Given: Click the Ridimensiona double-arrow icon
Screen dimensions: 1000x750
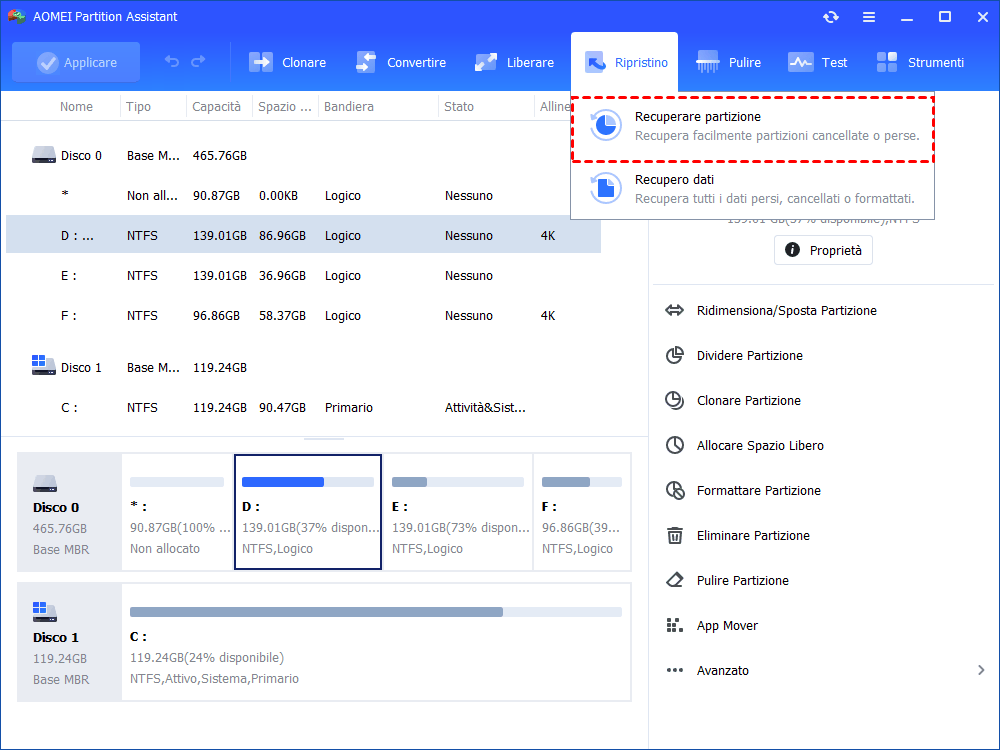Looking at the screenshot, I should pos(675,311).
